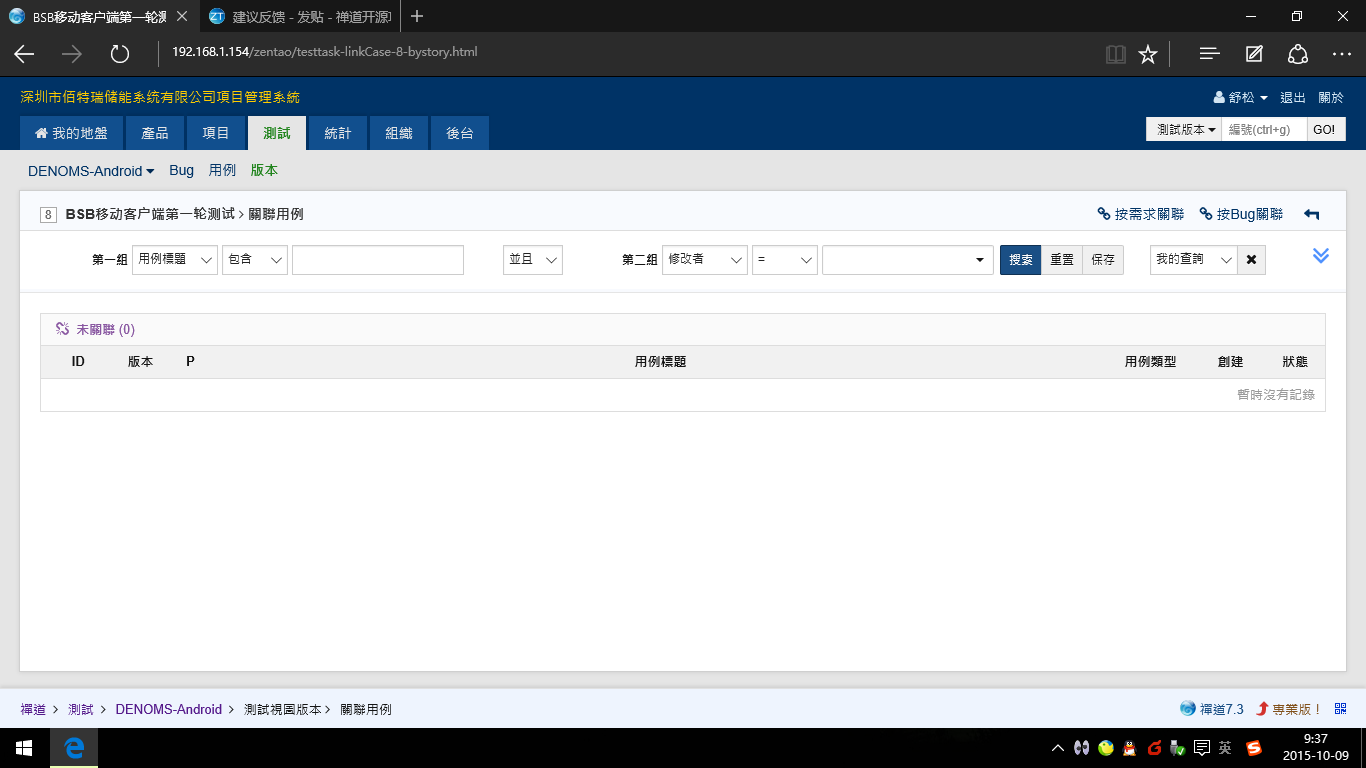This screenshot has width=1366, height=768.
Task: Launch Edge from the taskbar
Action: pyautogui.click(x=73, y=748)
